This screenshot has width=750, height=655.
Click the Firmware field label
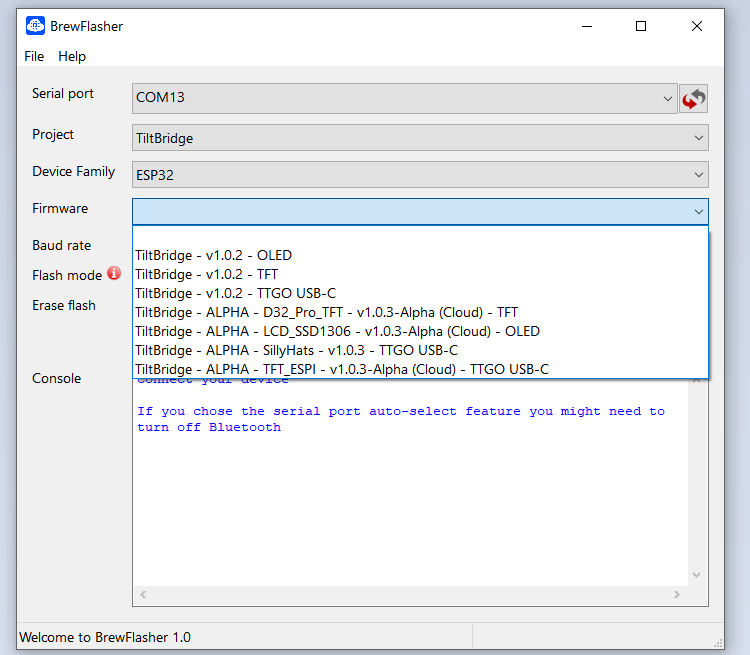pos(60,209)
